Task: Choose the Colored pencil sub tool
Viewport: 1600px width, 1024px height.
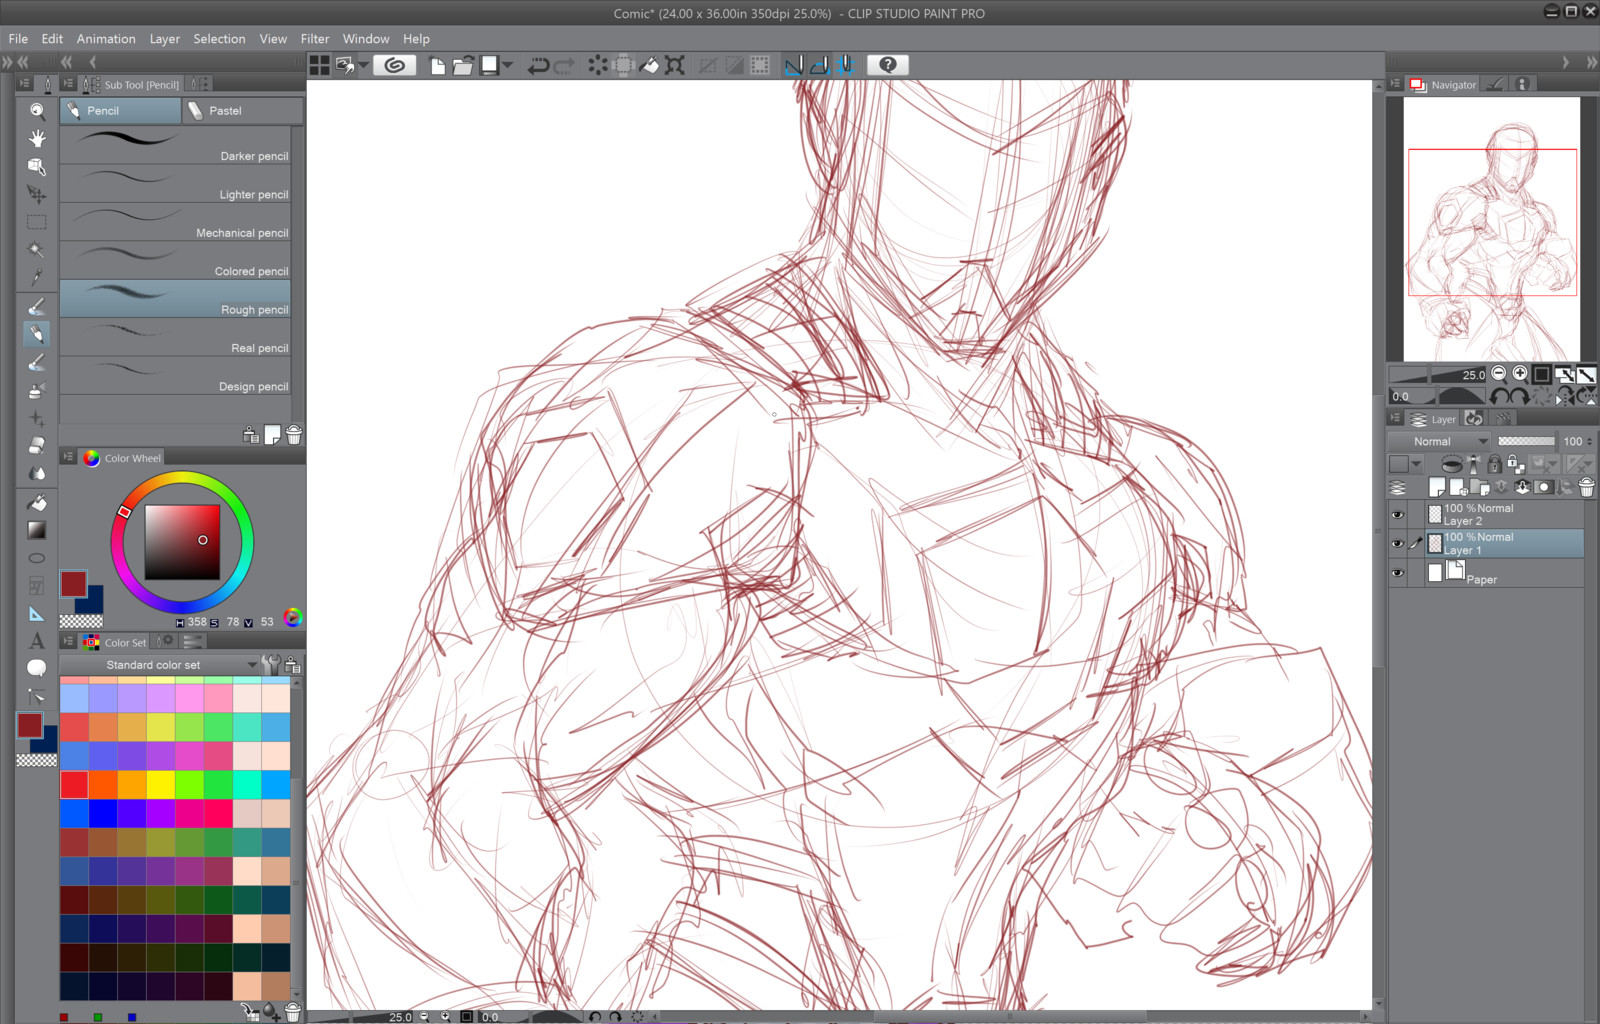Action: pyautogui.click(x=175, y=261)
